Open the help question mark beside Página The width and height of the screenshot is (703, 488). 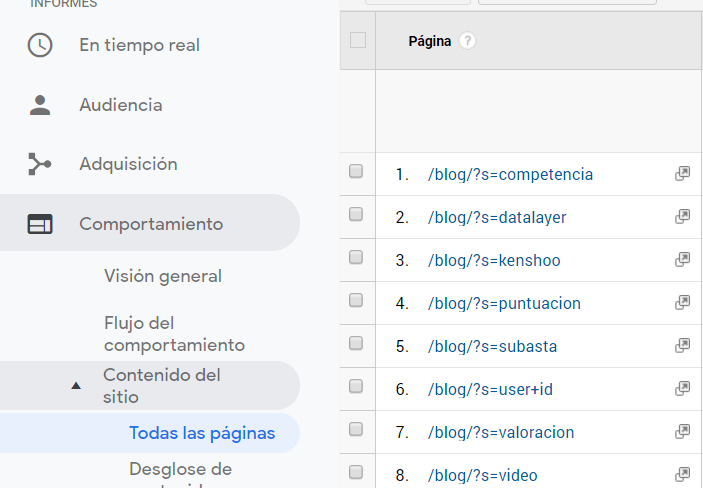[467, 41]
